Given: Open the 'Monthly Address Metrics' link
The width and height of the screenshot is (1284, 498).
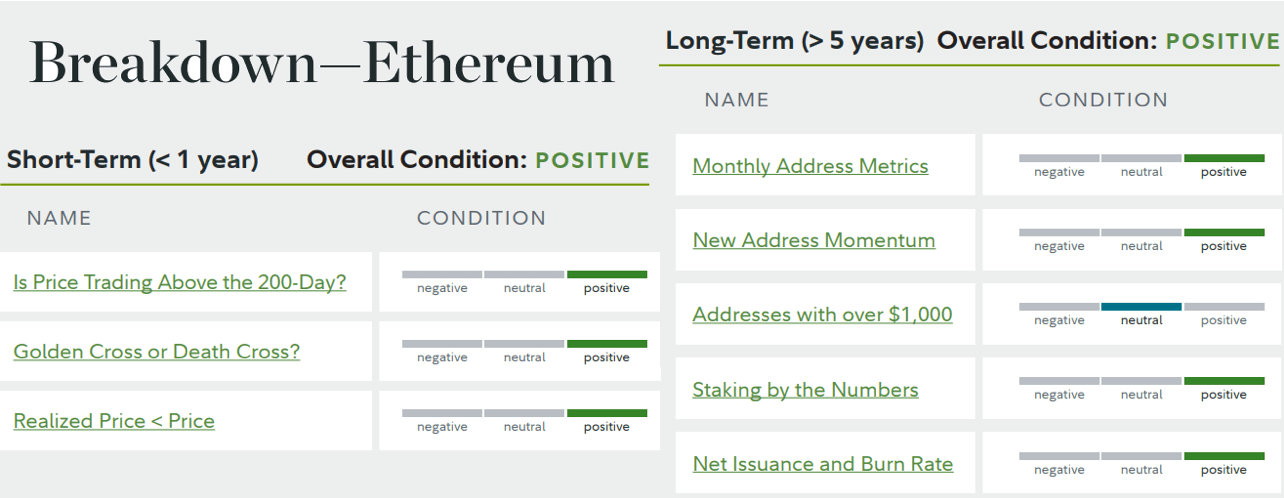Looking at the screenshot, I should tap(810, 166).
